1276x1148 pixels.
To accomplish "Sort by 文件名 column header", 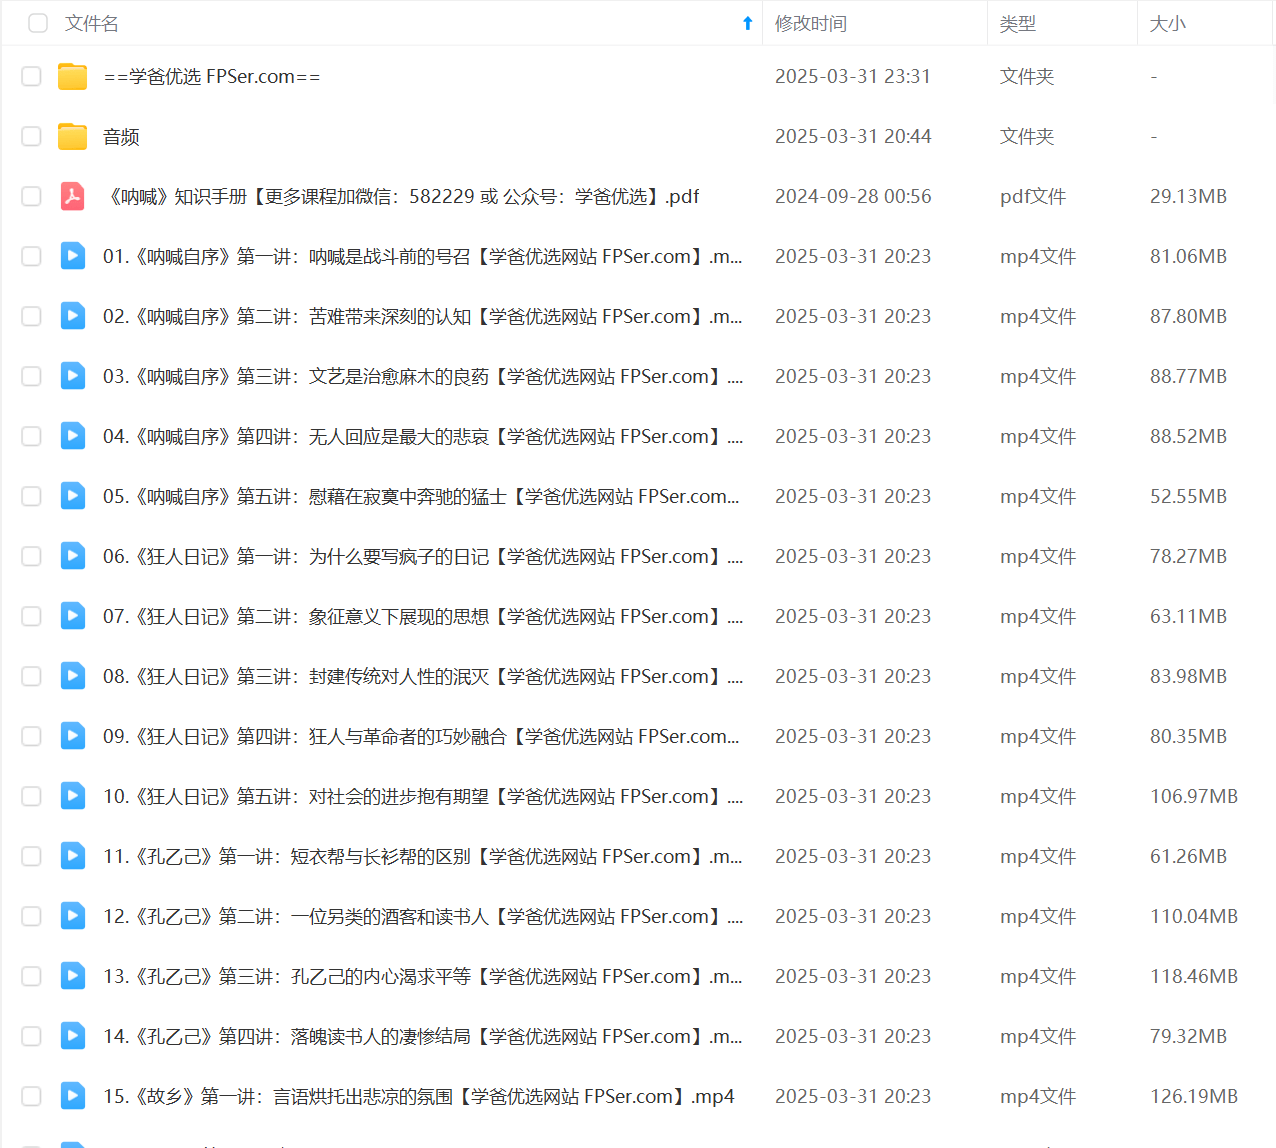I will (x=92, y=23).
